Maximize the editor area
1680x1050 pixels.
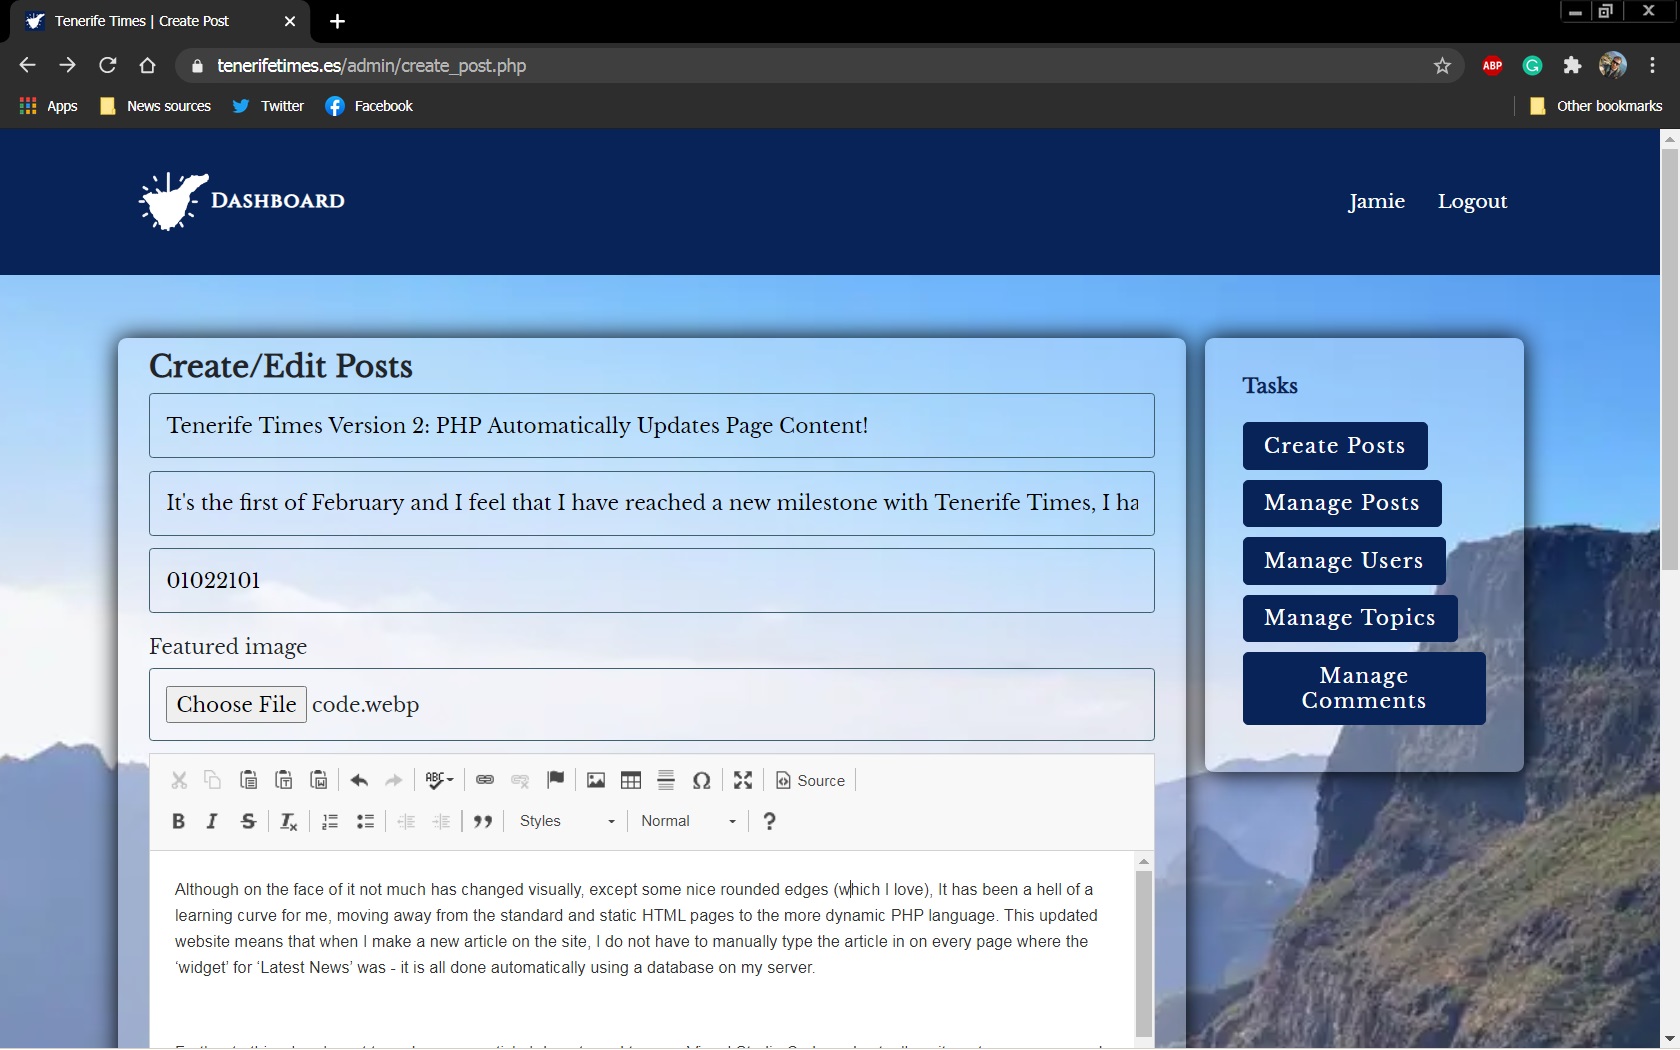pyautogui.click(x=743, y=780)
